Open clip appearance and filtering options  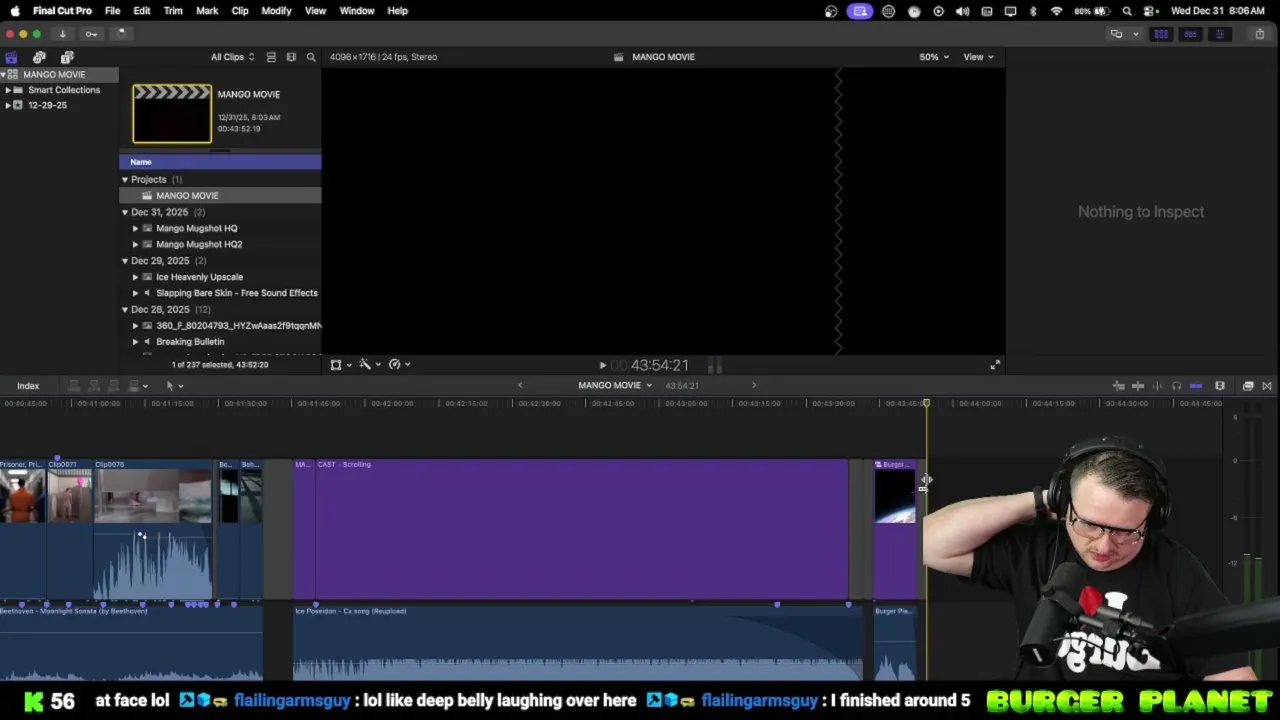291,57
